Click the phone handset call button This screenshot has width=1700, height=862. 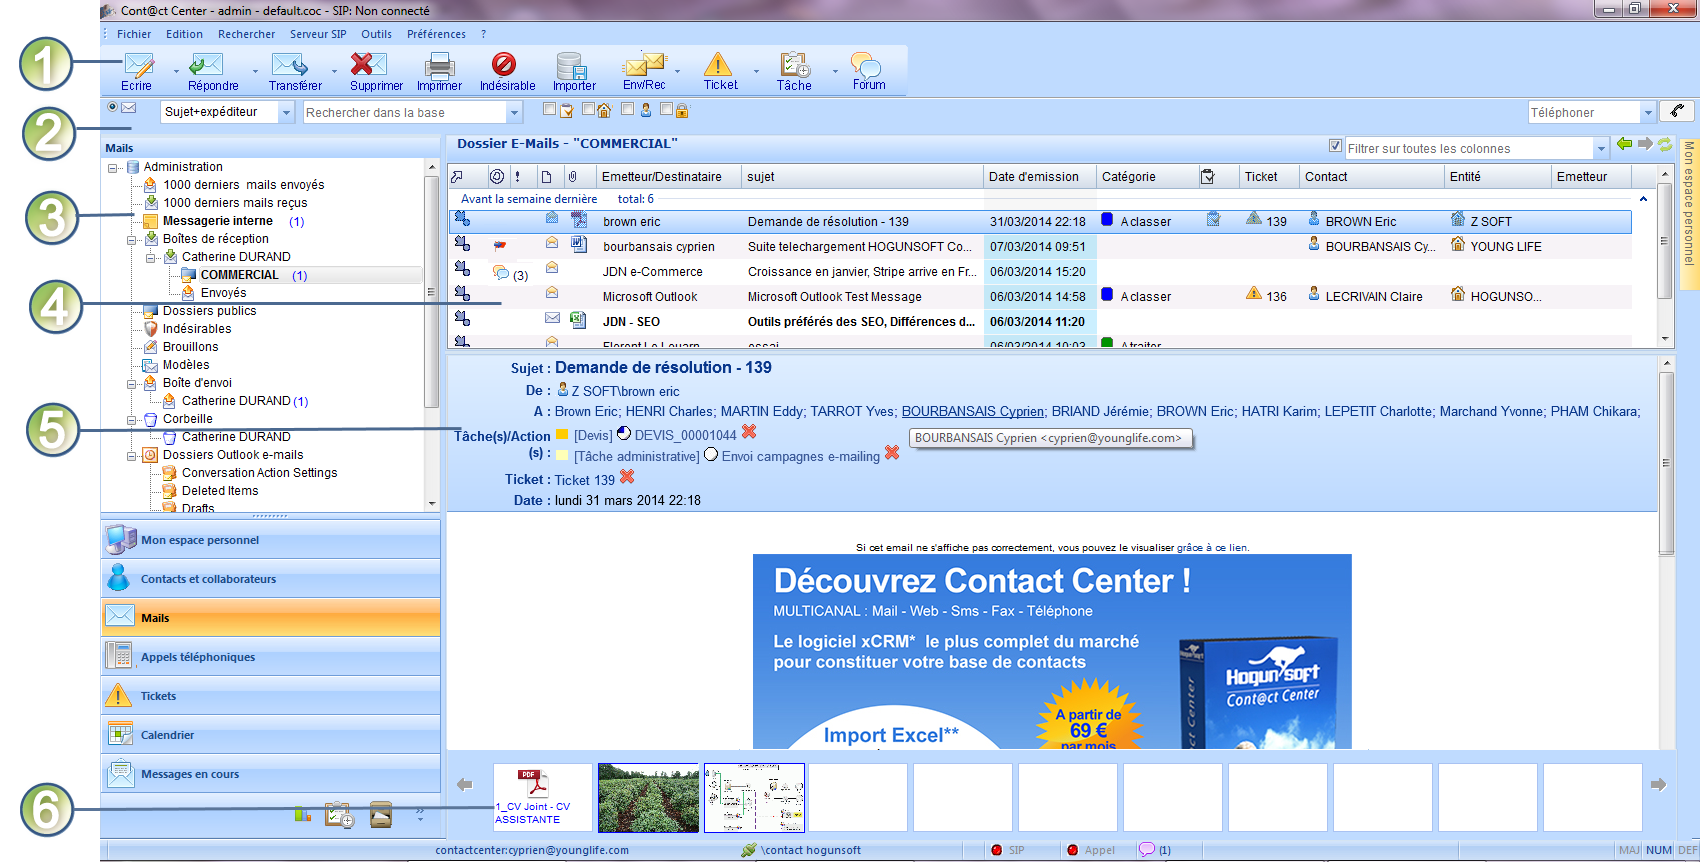click(x=1677, y=111)
